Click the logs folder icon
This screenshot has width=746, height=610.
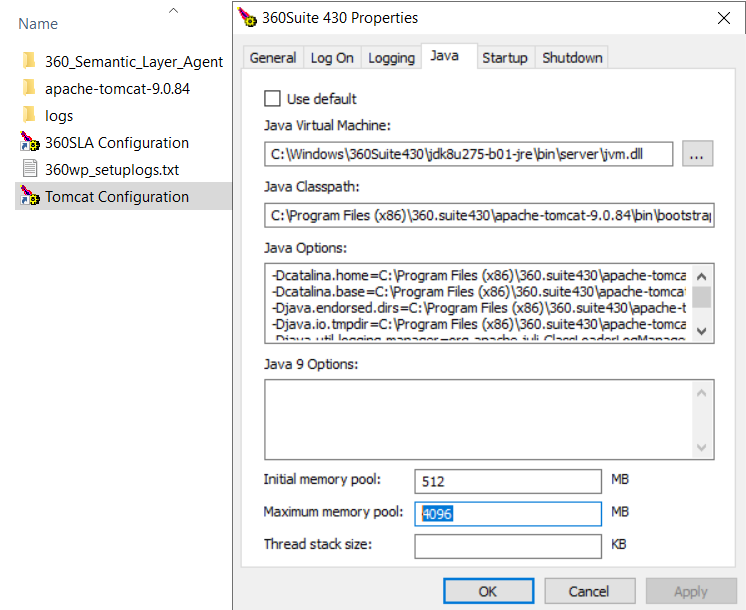pos(29,115)
